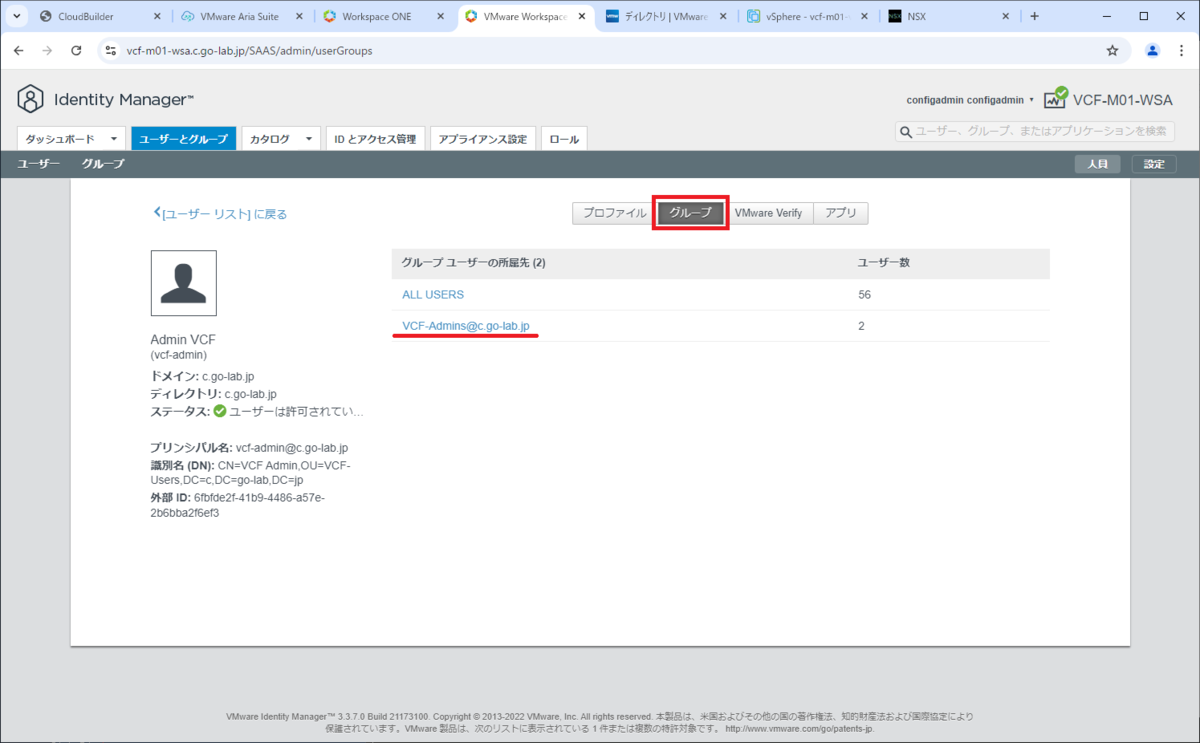Screen dimensions: 1200x743
Task: Click the site information icon in address bar
Action: [x=110, y=50]
